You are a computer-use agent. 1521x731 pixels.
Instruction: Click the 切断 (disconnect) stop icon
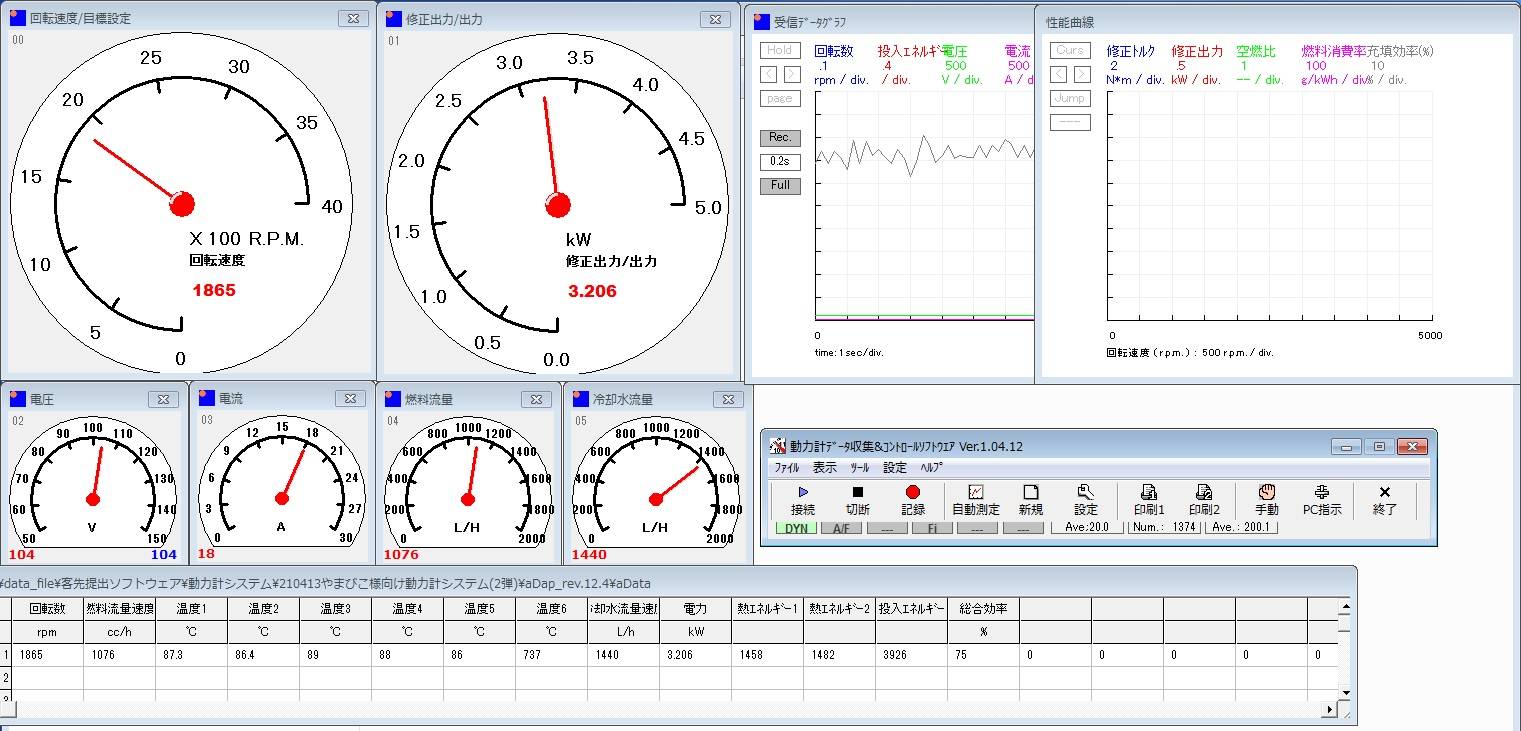(x=857, y=492)
